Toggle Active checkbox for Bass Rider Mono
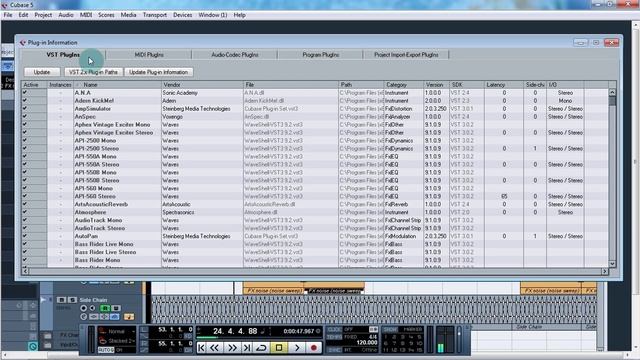The image size is (640, 360). (25, 260)
